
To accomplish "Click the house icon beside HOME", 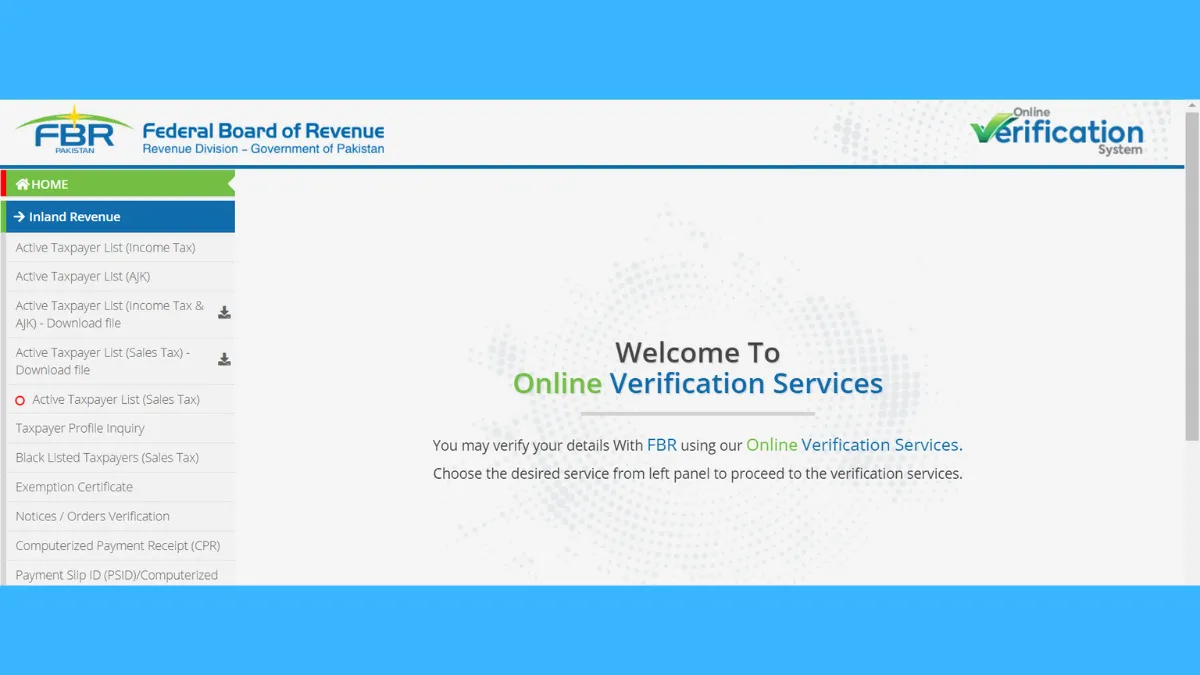I will click(22, 184).
